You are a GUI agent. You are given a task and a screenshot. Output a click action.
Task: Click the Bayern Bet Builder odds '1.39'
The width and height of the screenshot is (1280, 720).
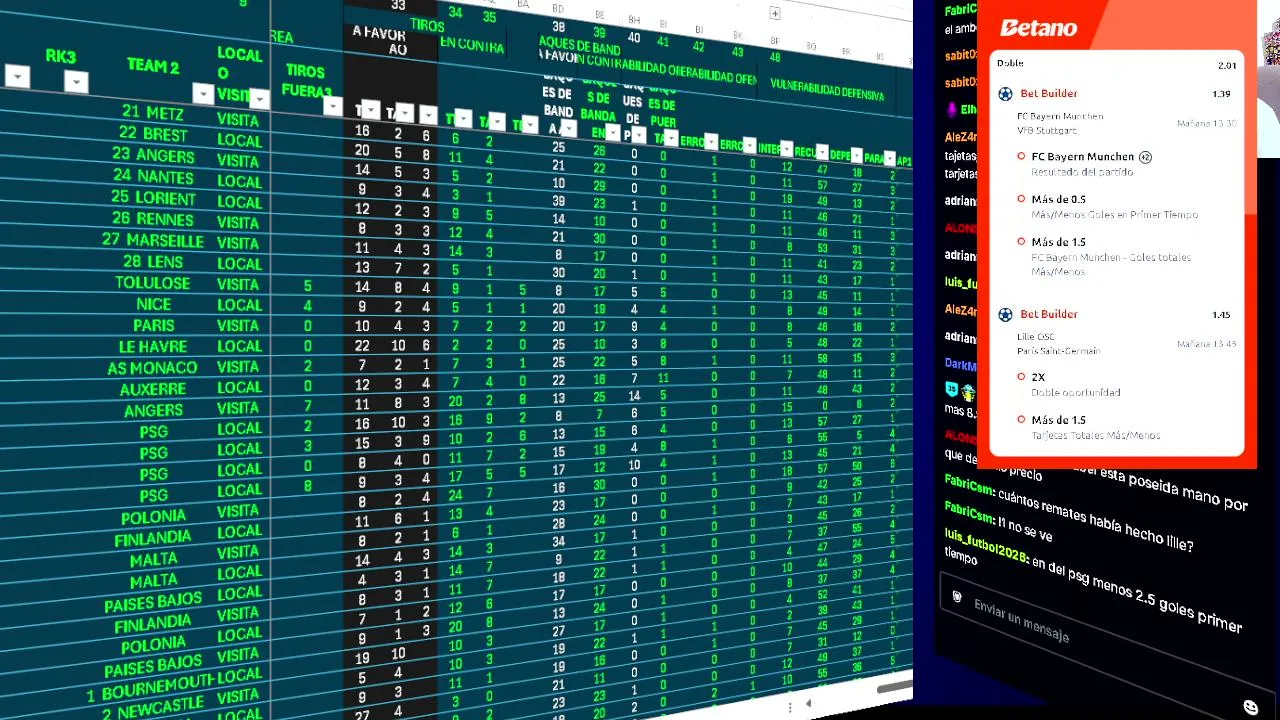[1221, 94]
